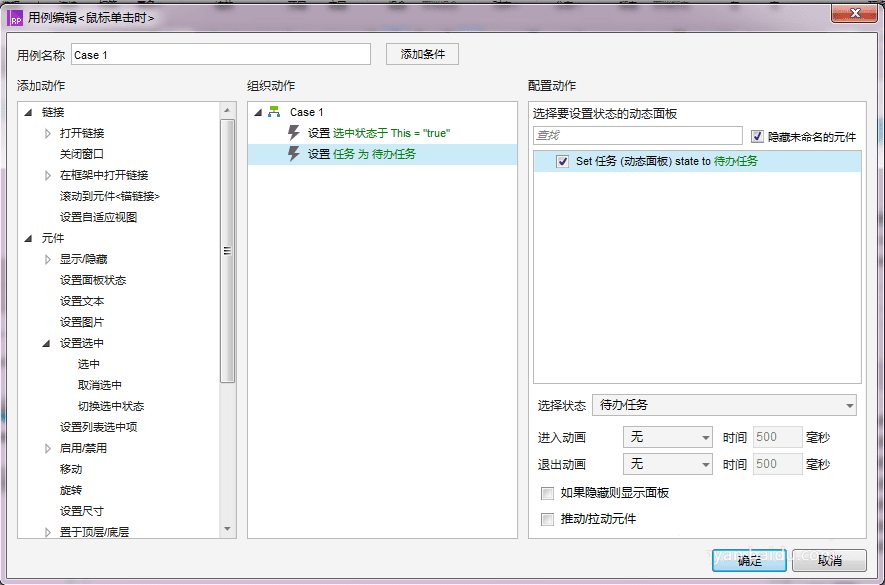Click action list scrollbar down arrow
The height and width of the screenshot is (585, 885).
227,529
